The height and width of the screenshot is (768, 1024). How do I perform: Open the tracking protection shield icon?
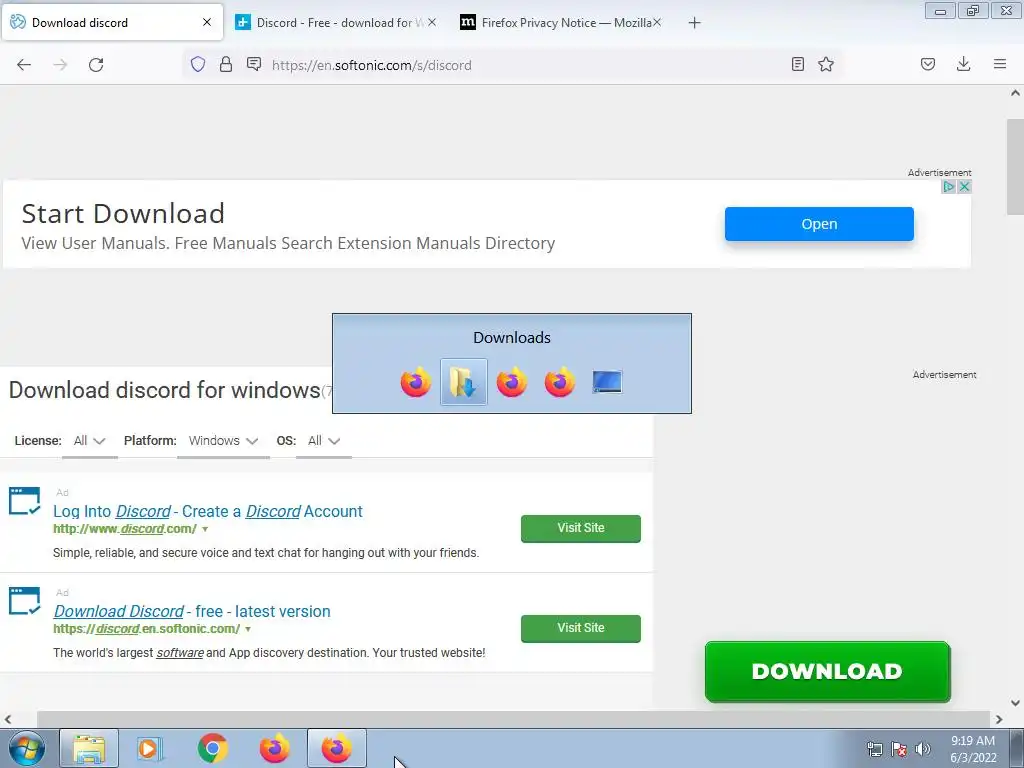point(198,64)
